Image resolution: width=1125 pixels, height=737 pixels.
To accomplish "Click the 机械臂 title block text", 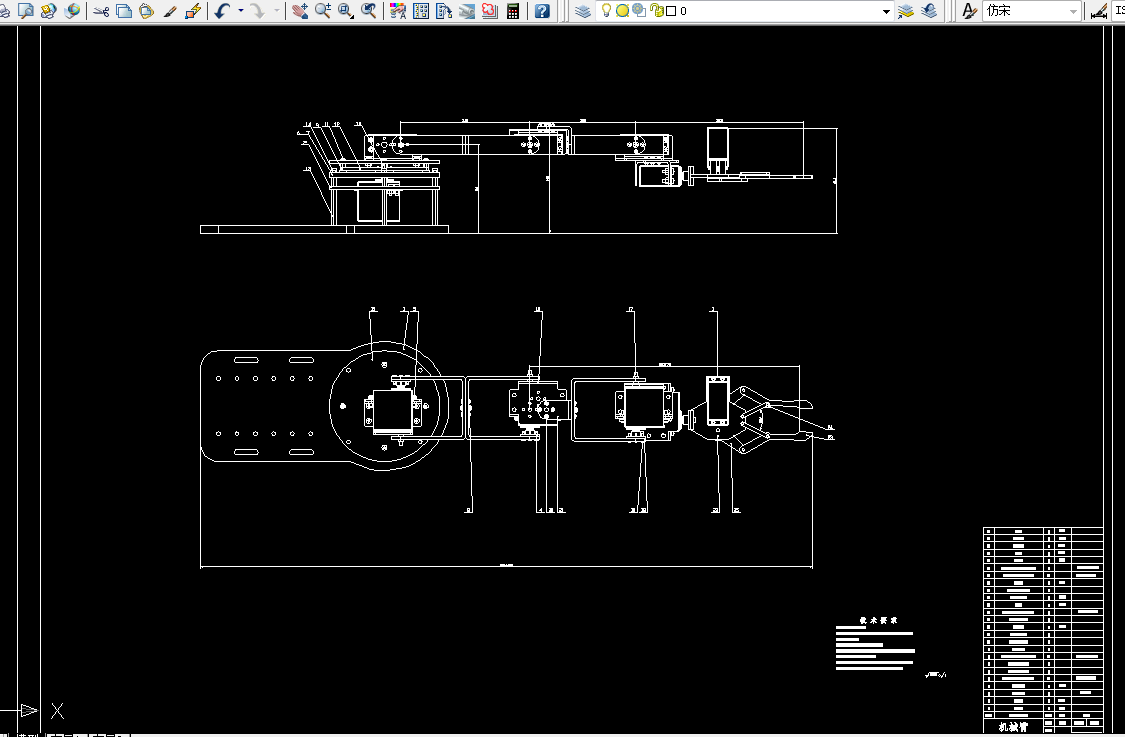I will click(x=1013, y=727).
